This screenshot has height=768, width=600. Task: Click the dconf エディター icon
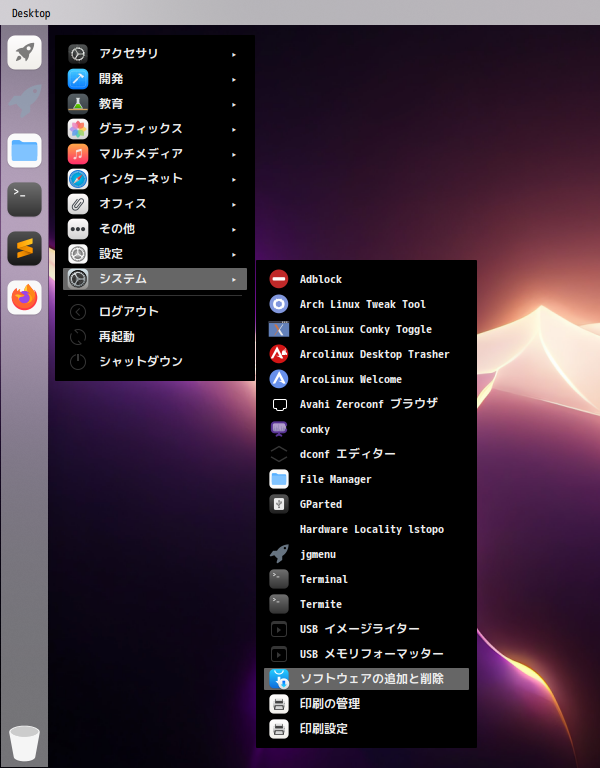(279, 454)
